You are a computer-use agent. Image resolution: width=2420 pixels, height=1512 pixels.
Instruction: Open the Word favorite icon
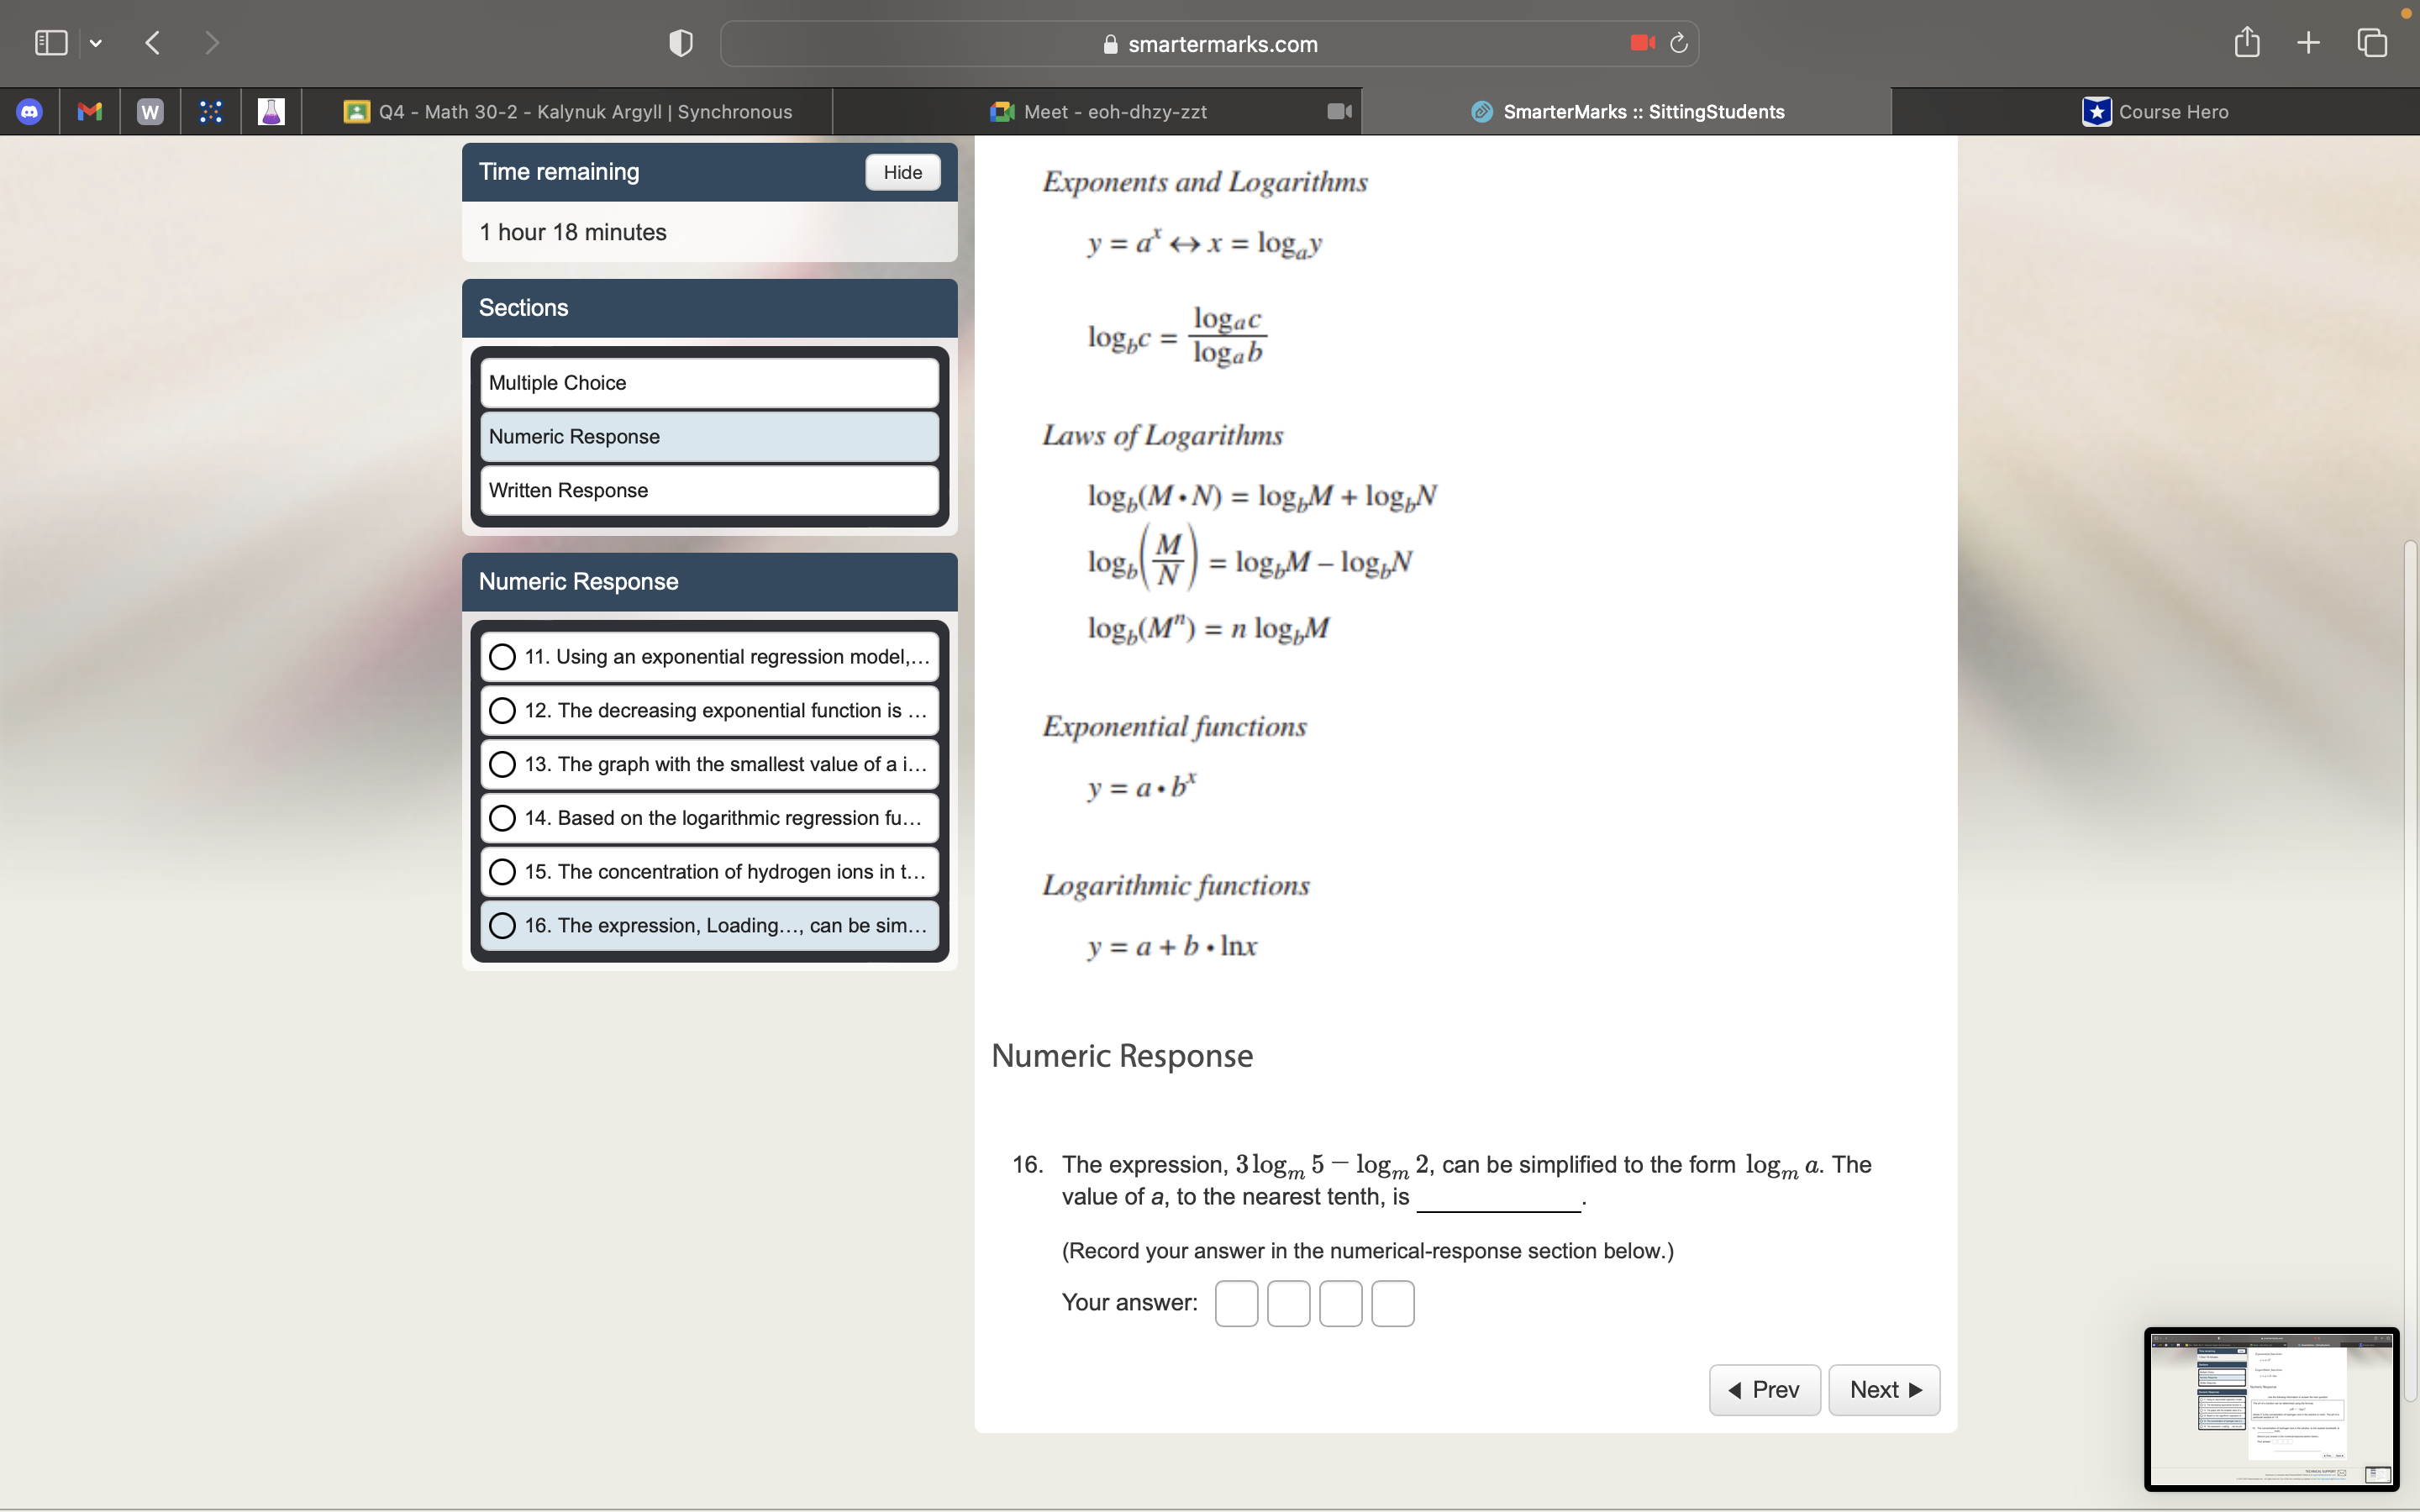(149, 111)
